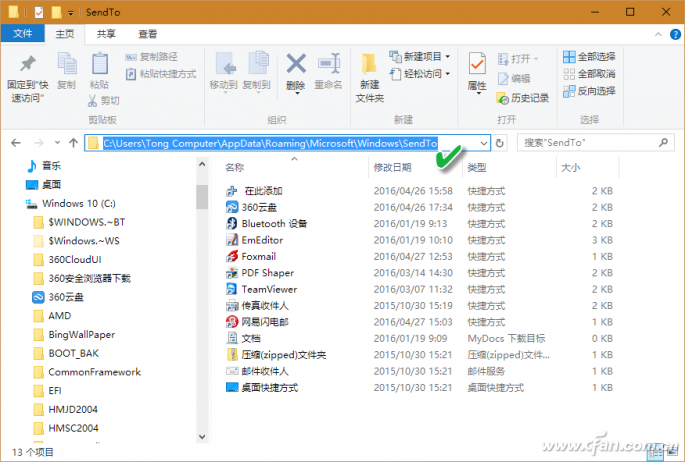
Task: Open the 新建项目 new item dropdown
Action: (419, 56)
